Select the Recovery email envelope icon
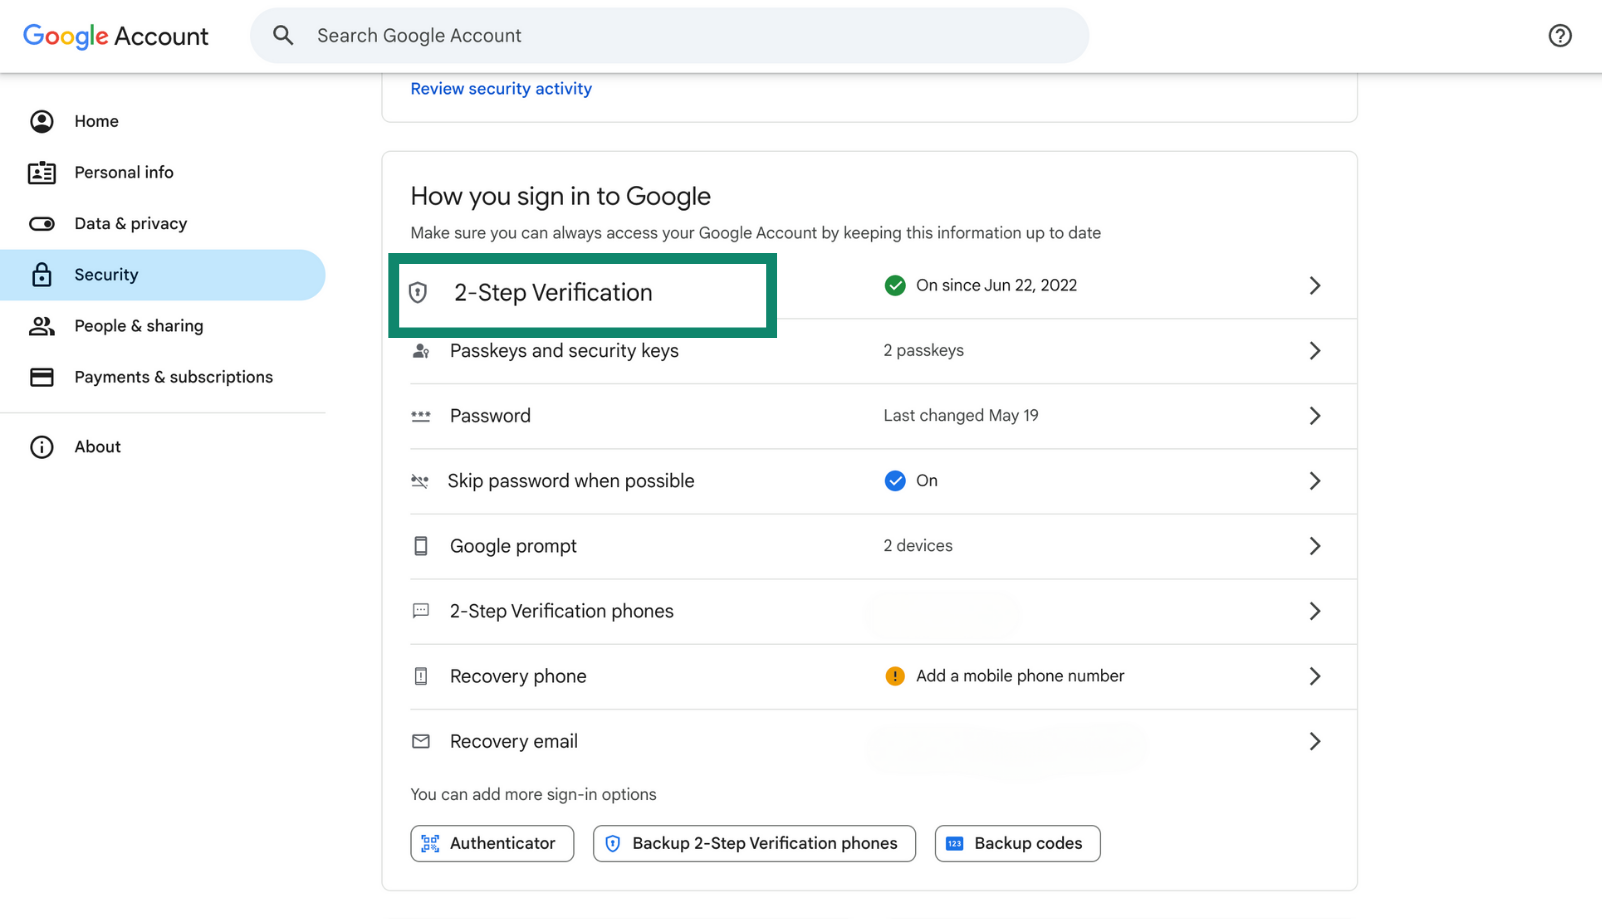 click(x=420, y=741)
